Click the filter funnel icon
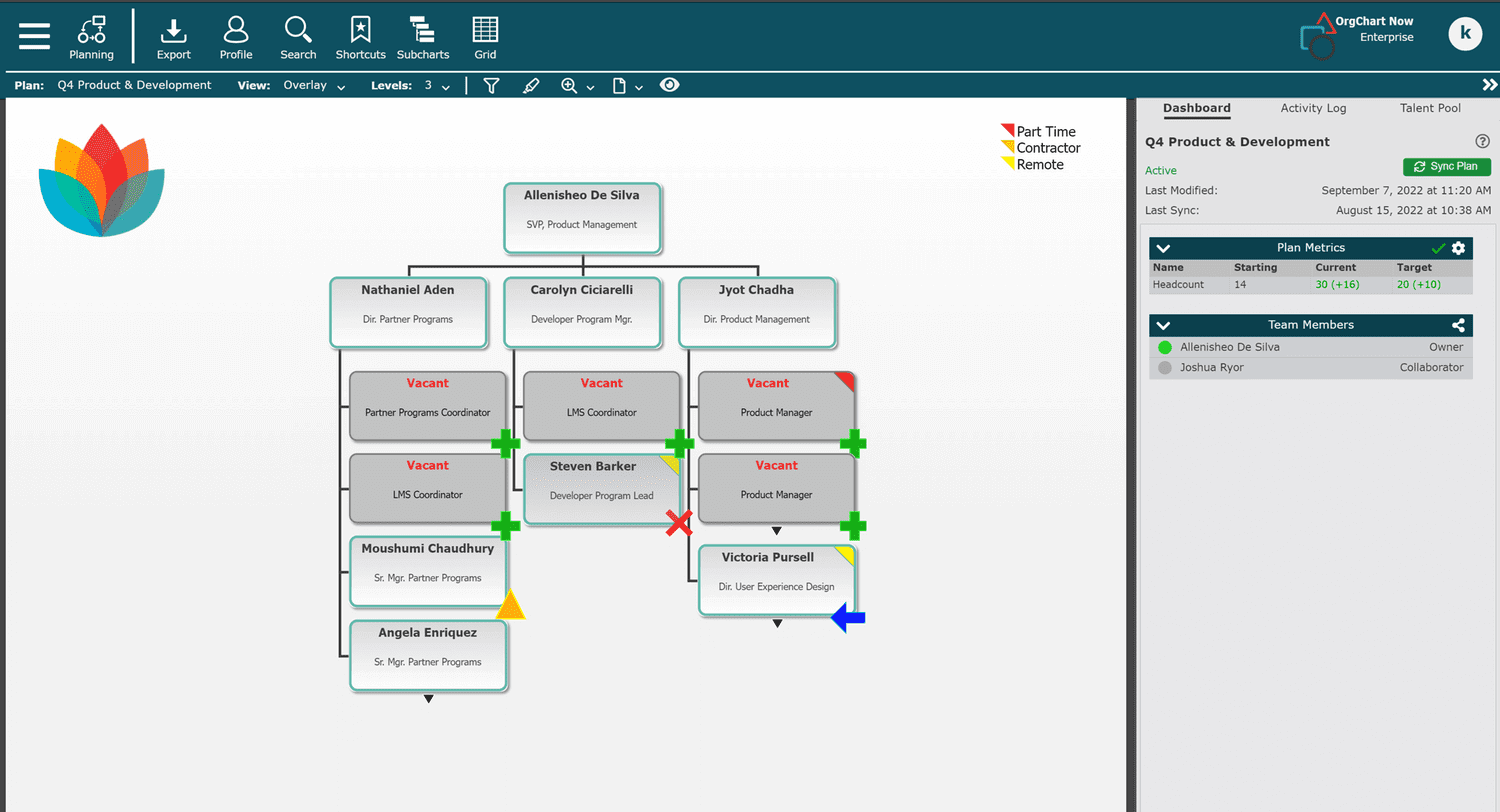This screenshot has height=812, width=1500. tap(491, 86)
